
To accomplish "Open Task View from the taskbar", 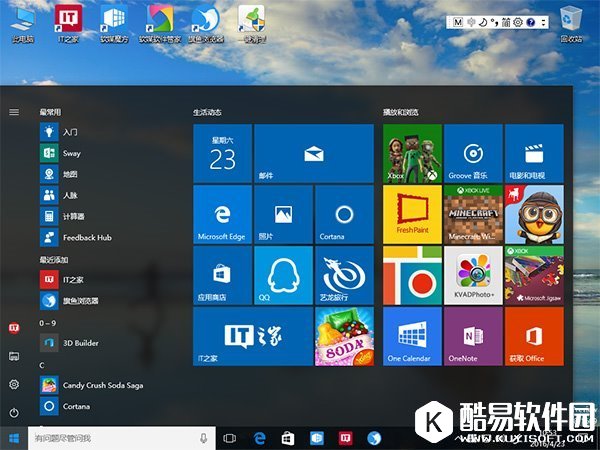I will (230, 438).
